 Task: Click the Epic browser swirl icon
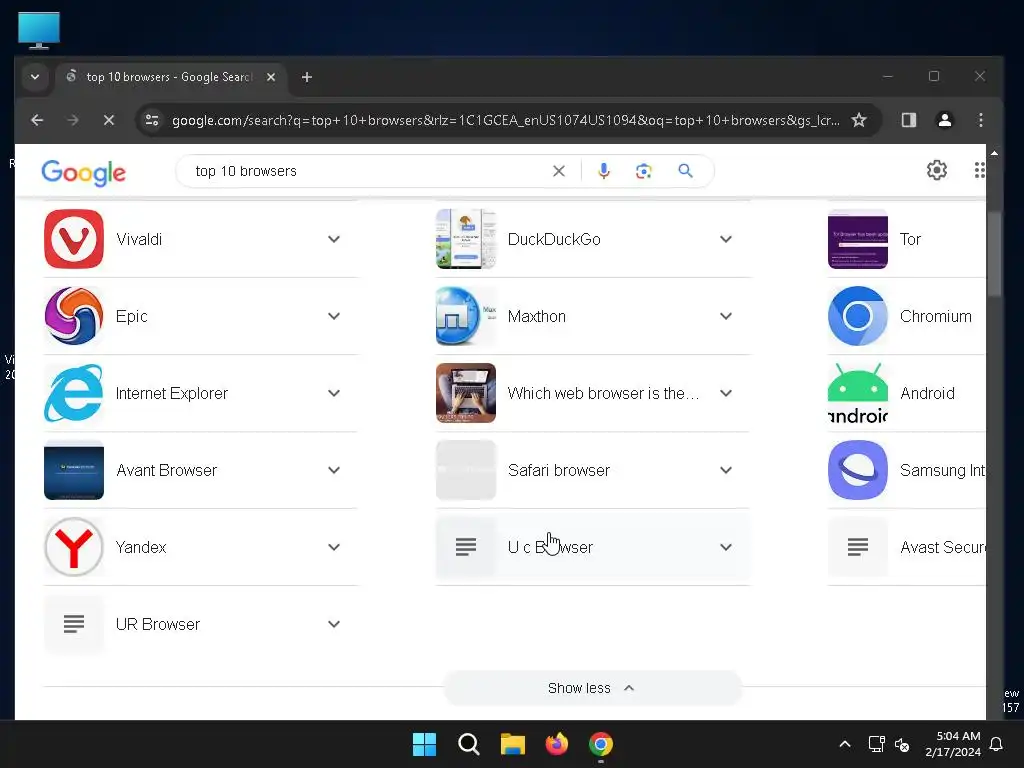click(x=74, y=316)
